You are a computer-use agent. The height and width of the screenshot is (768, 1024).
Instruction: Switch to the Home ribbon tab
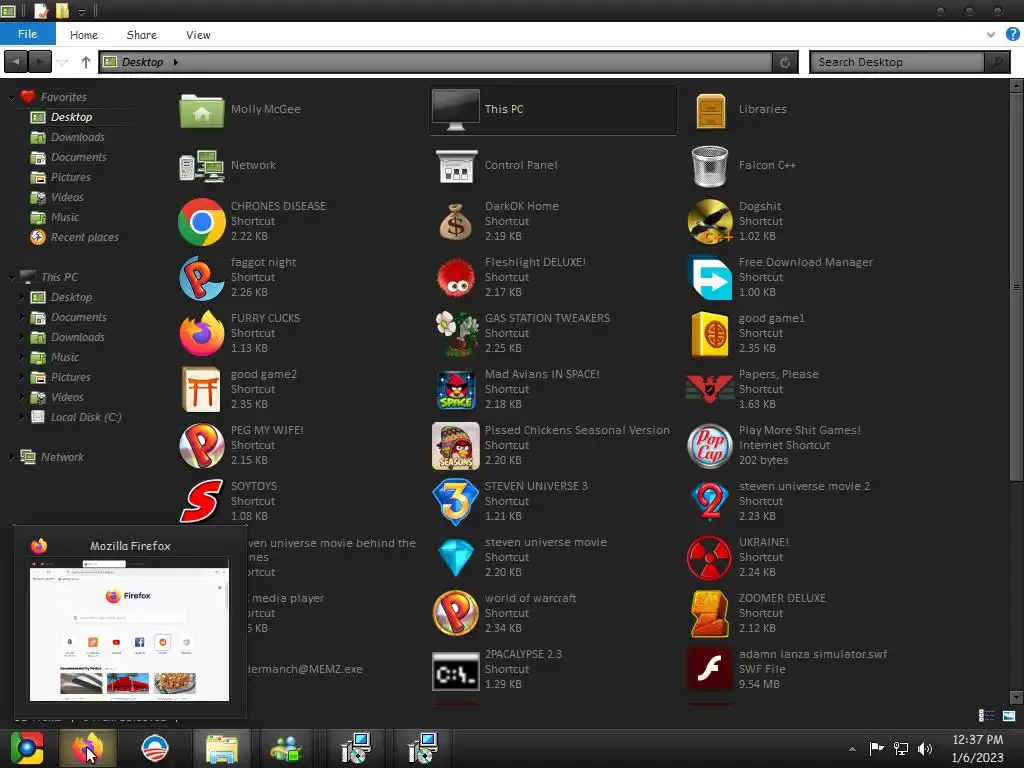coord(84,35)
